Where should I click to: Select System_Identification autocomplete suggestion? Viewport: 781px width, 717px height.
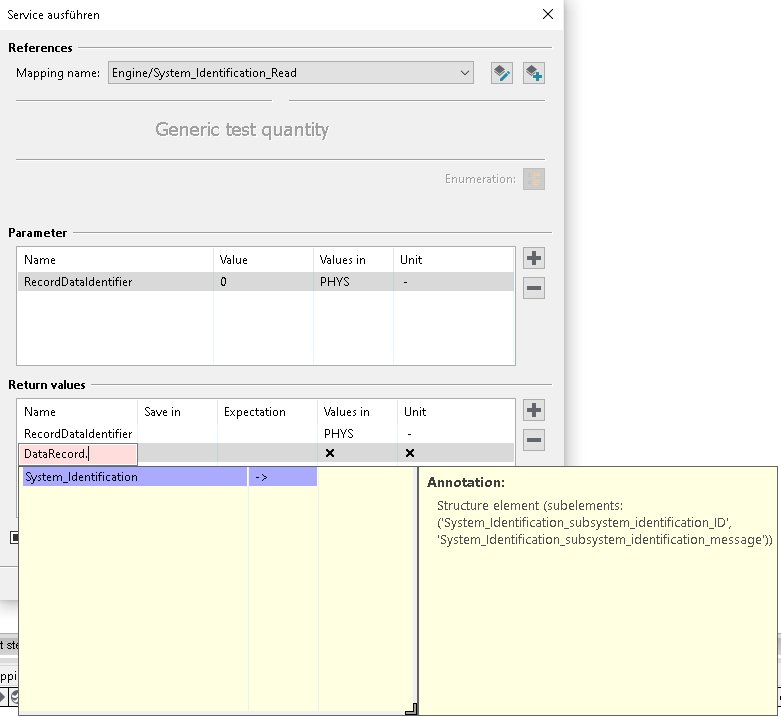pyautogui.click(x=135, y=477)
